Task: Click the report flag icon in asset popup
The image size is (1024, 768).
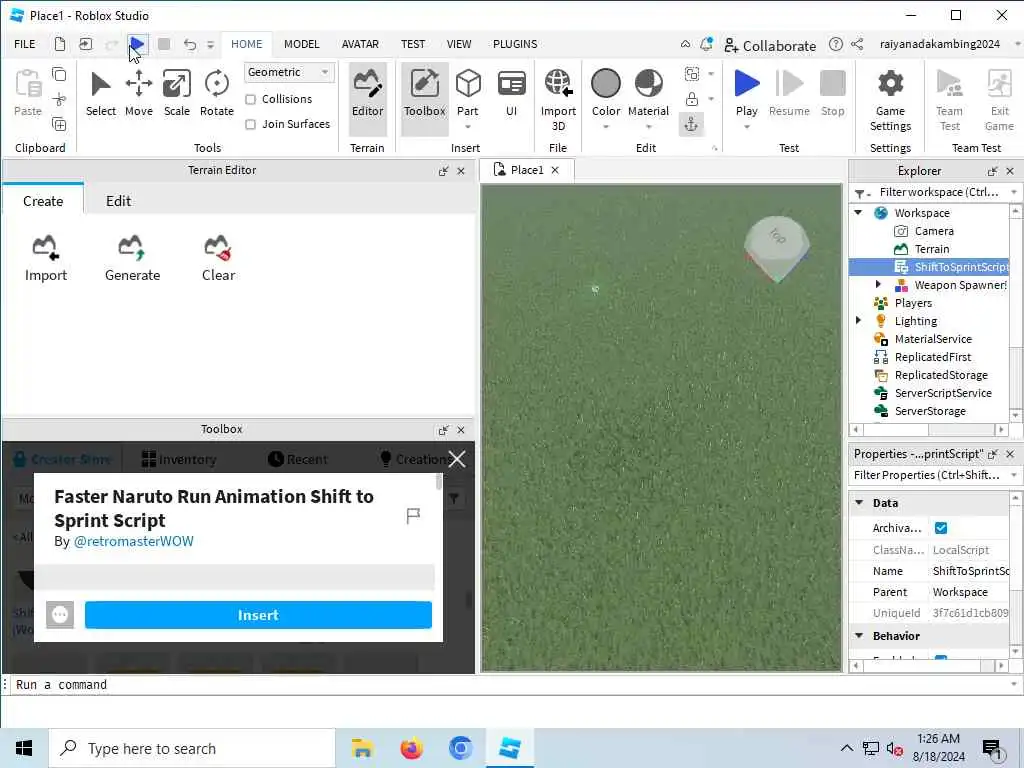Action: click(x=413, y=516)
